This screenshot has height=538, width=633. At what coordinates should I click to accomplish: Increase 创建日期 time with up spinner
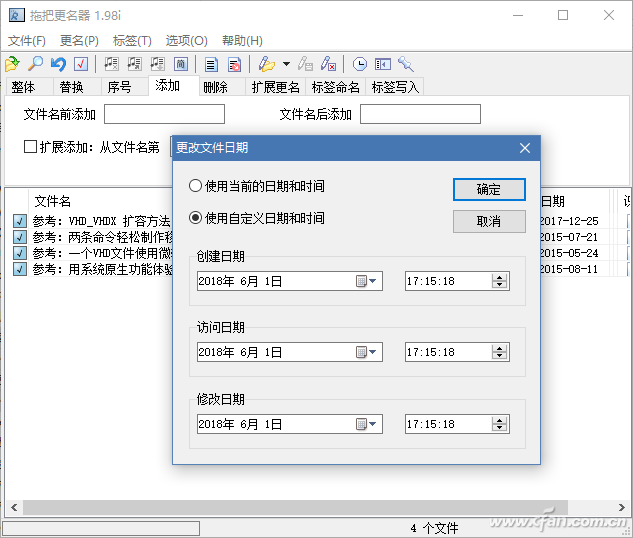click(x=500, y=277)
